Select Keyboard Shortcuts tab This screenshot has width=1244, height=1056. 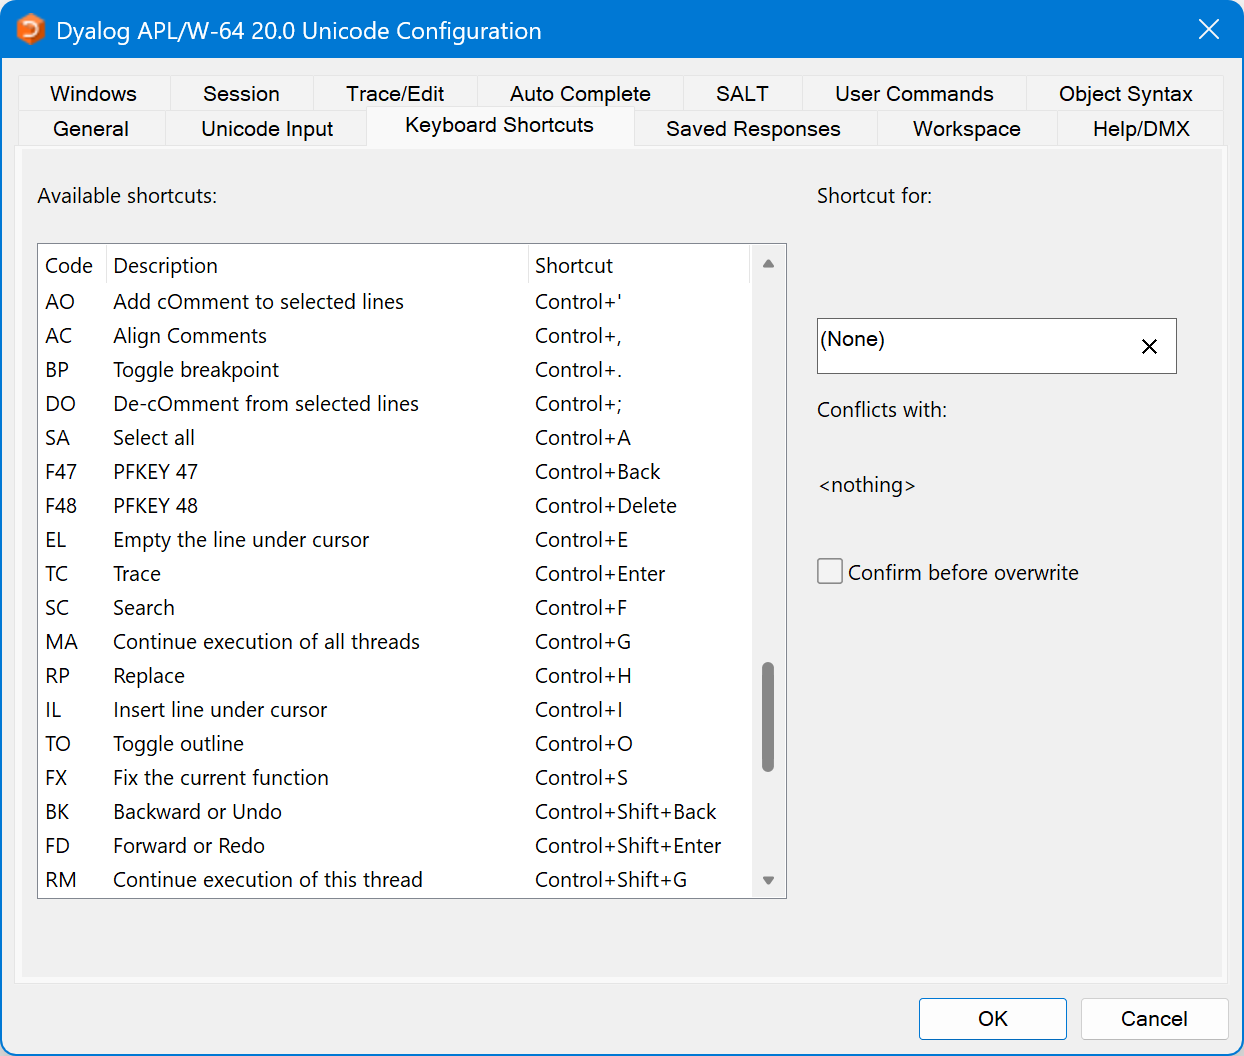tap(500, 126)
